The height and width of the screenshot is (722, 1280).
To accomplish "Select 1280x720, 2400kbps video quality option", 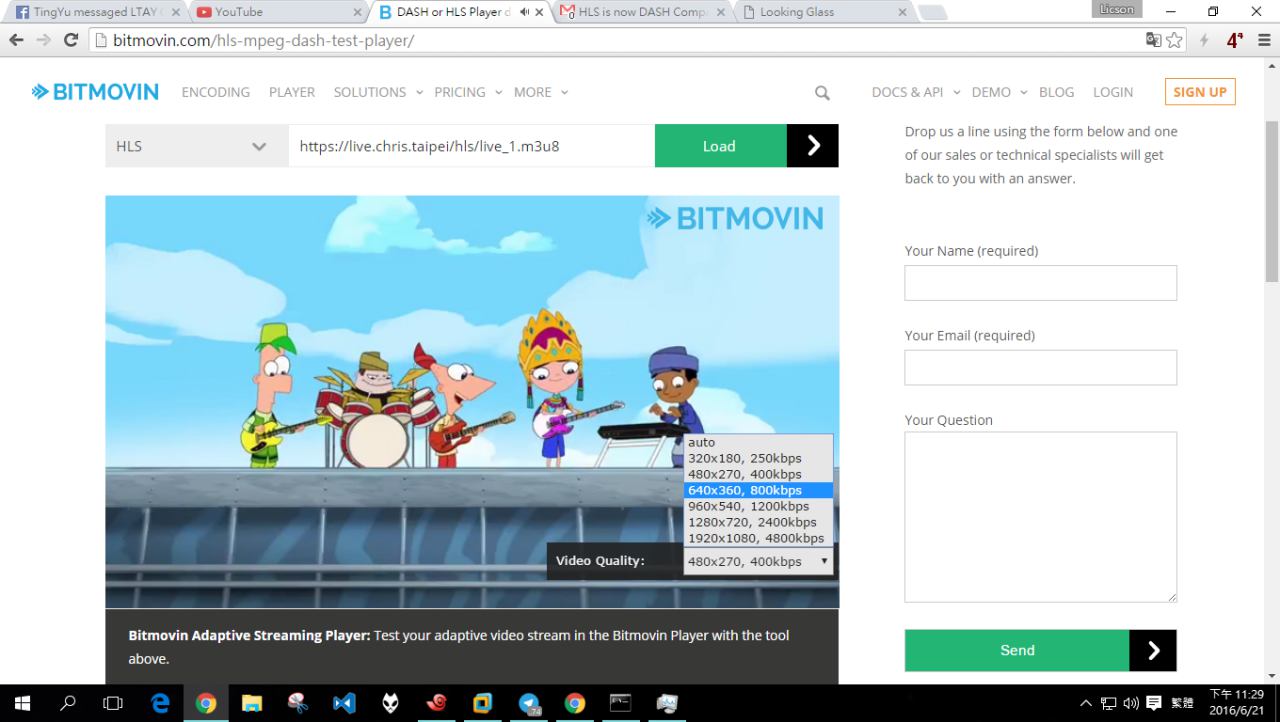I will pos(752,522).
